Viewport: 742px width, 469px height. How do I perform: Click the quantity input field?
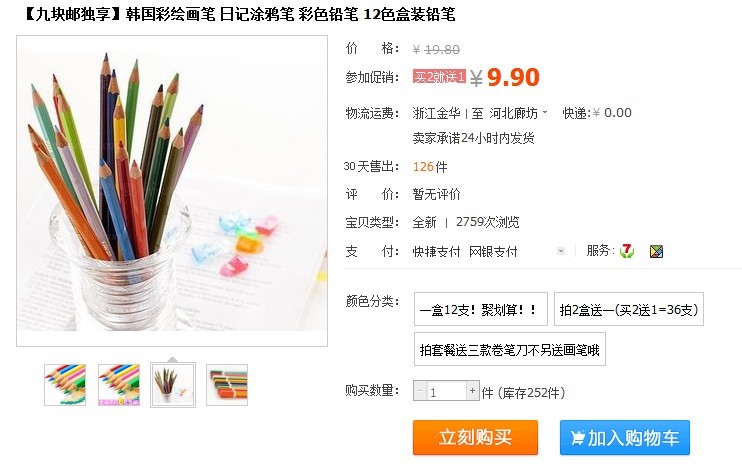click(x=446, y=391)
